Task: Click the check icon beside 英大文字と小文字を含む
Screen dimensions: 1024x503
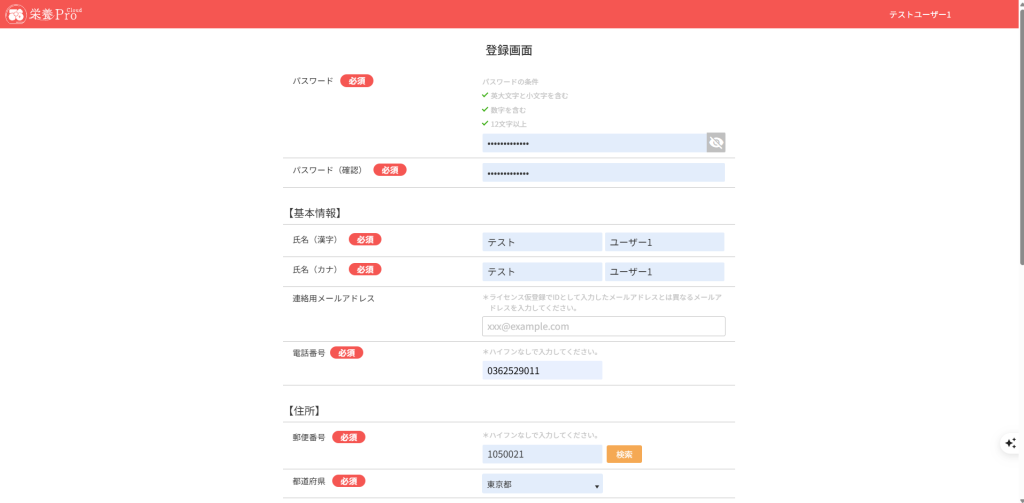Action: pyautogui.click(x=485, y=95)
